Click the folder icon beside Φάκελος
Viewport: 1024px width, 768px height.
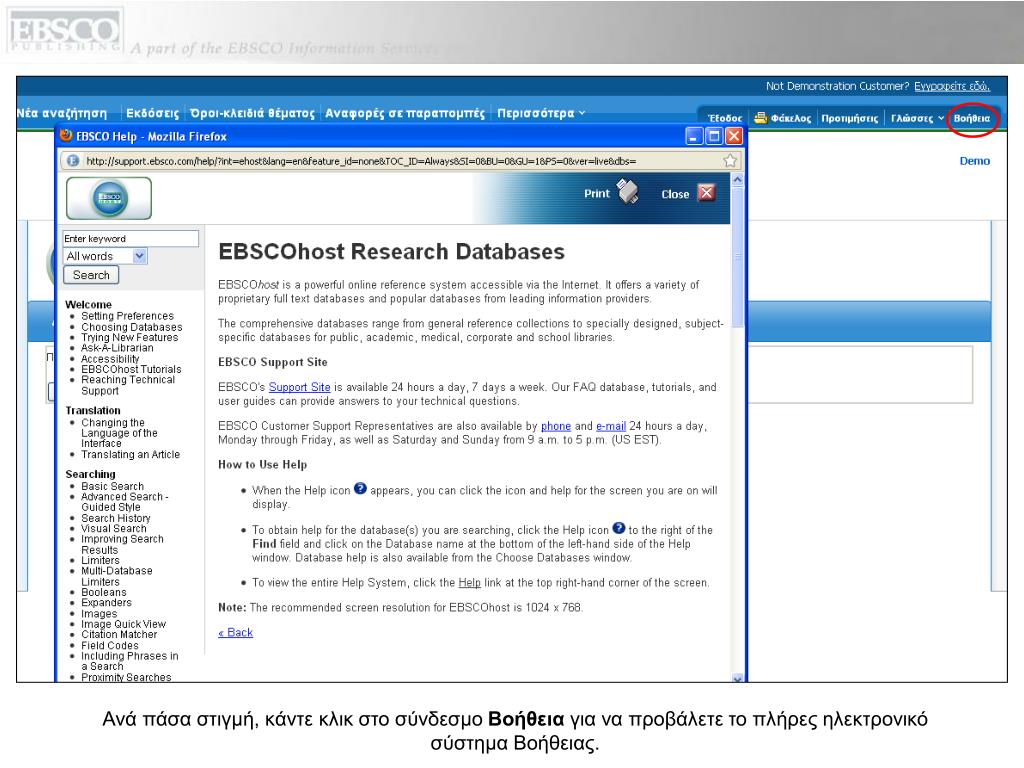(x=760, y=118)
